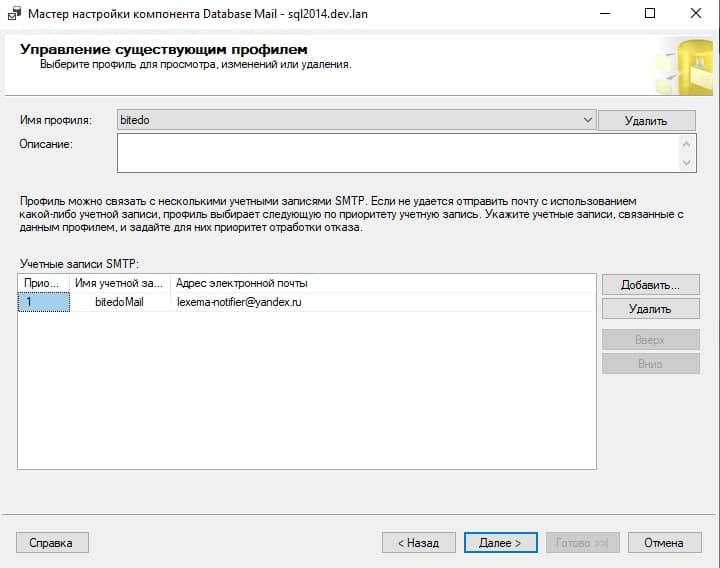The height and width of the screenshot is (568, 720).
Task: Click the Готово >>| button
Action: [x=583, y=543]
